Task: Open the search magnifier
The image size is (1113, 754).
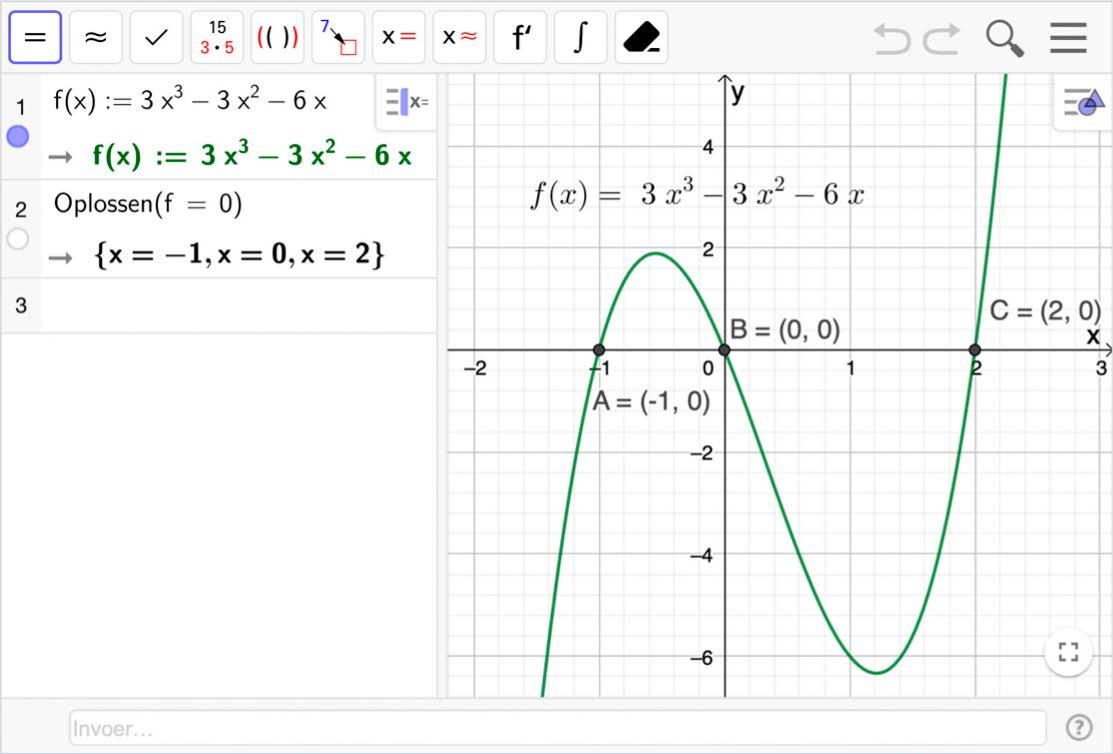Action: click(x=1004, y=38)
